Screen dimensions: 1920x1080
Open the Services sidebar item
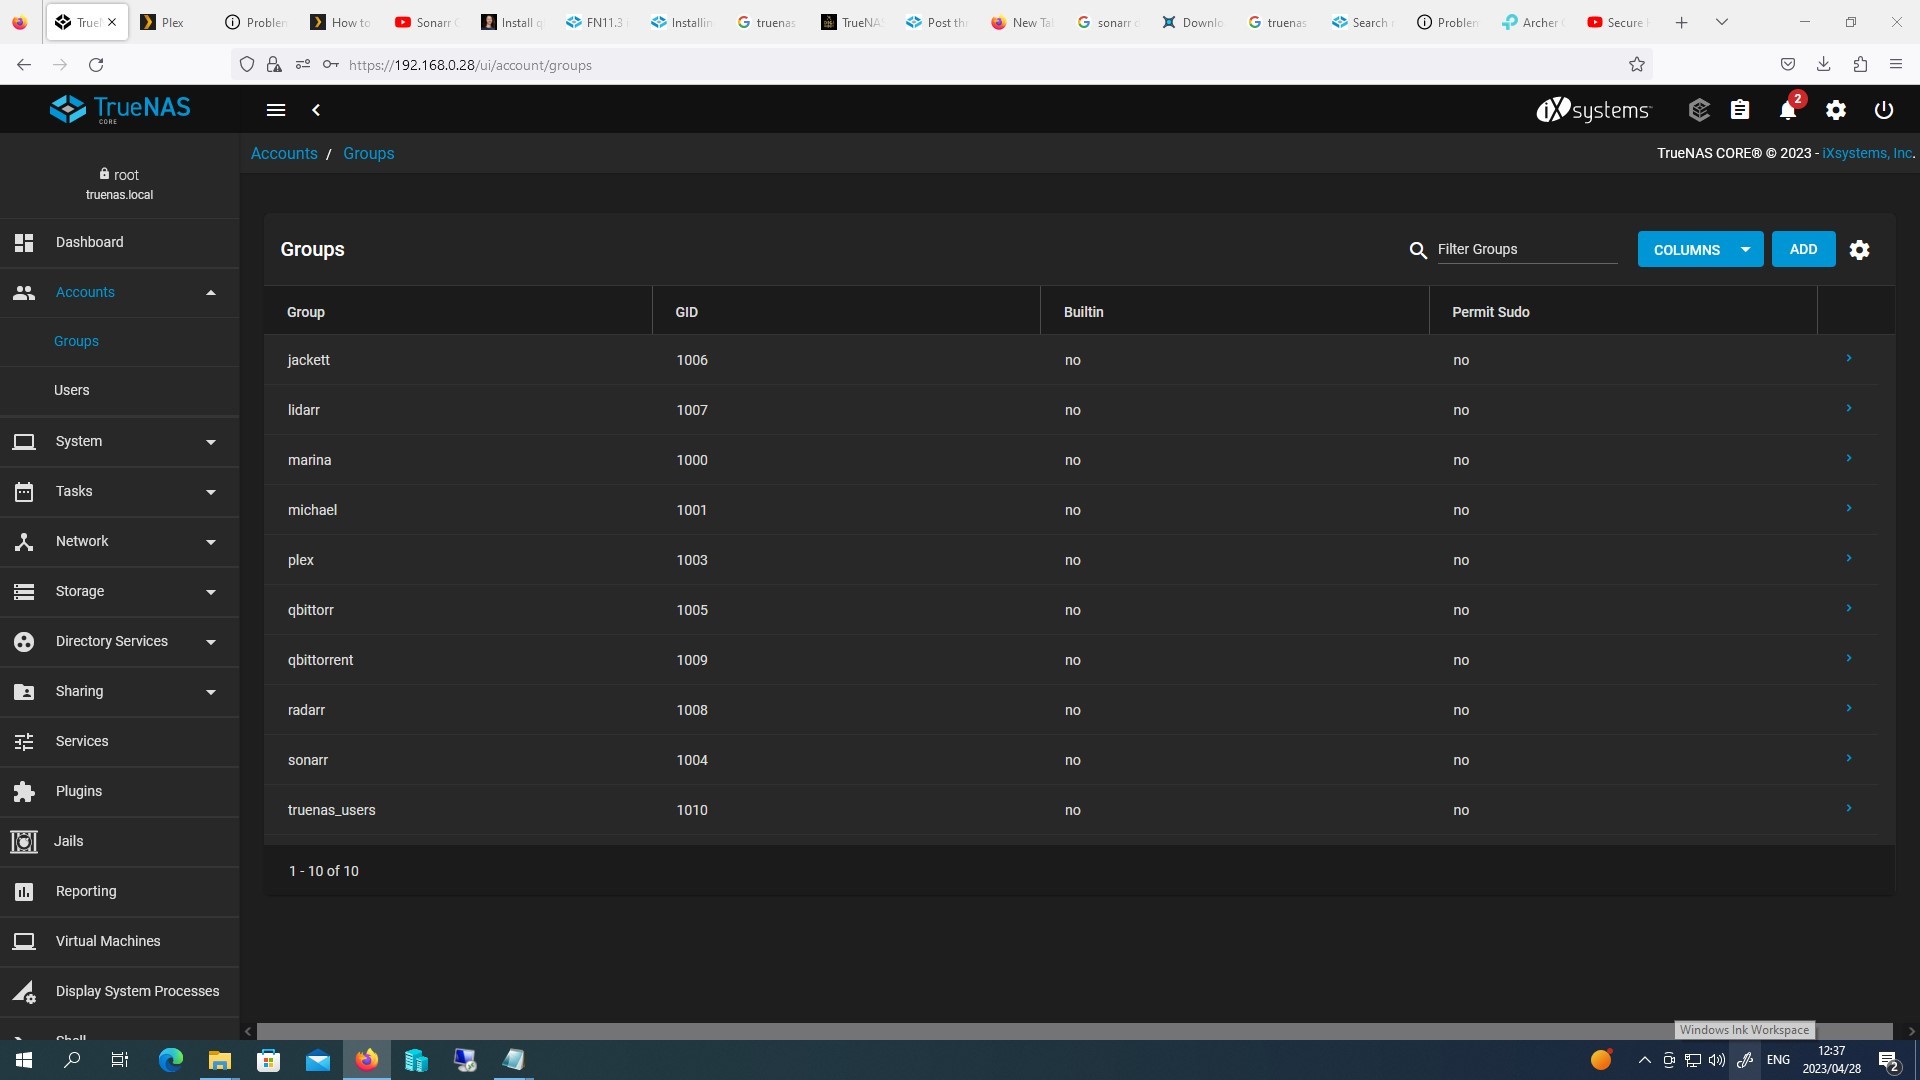tap(119, 741)
